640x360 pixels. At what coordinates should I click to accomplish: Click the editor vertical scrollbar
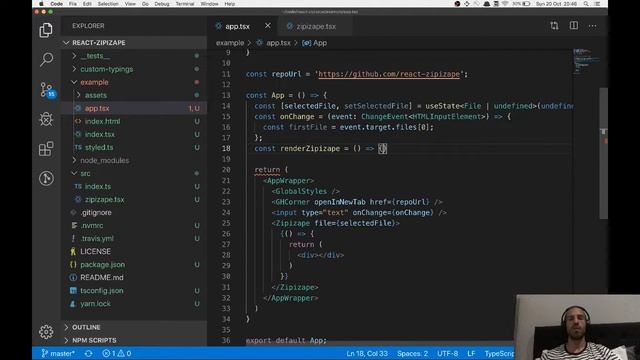coord(603,153)
